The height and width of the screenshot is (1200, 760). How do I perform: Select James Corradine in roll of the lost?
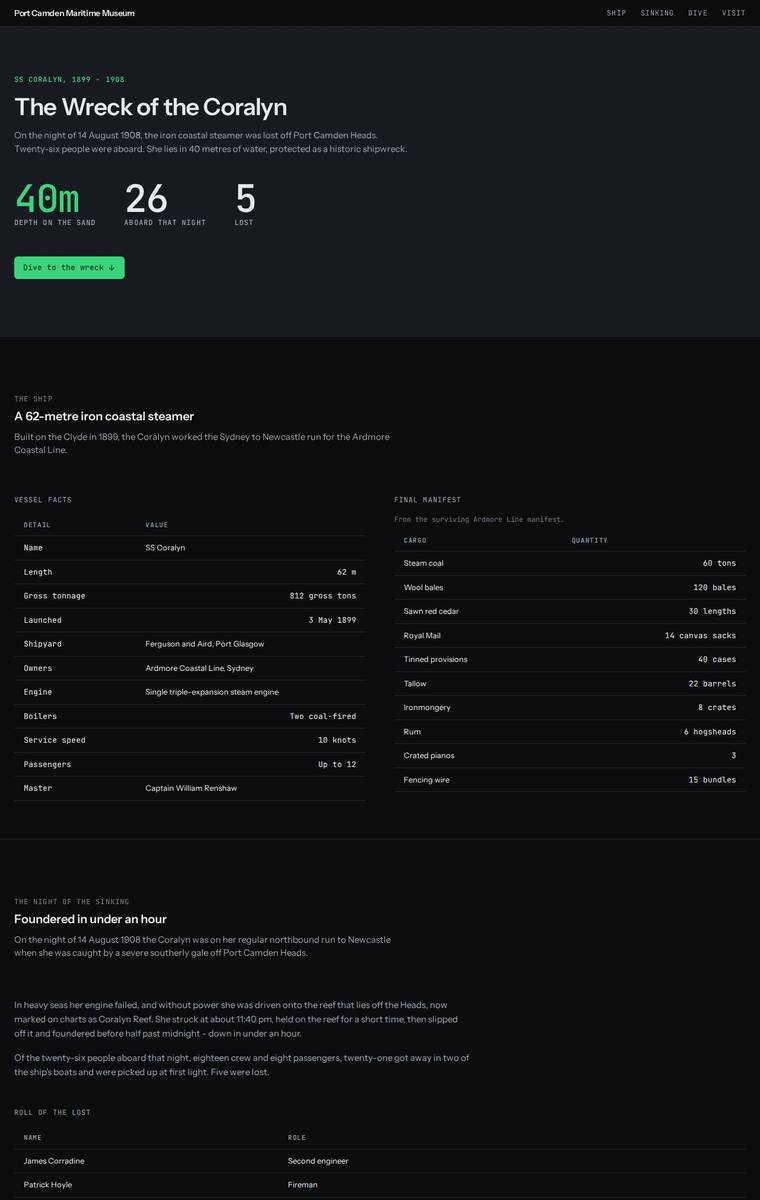pyautogui.click(x=380, y=1161)
